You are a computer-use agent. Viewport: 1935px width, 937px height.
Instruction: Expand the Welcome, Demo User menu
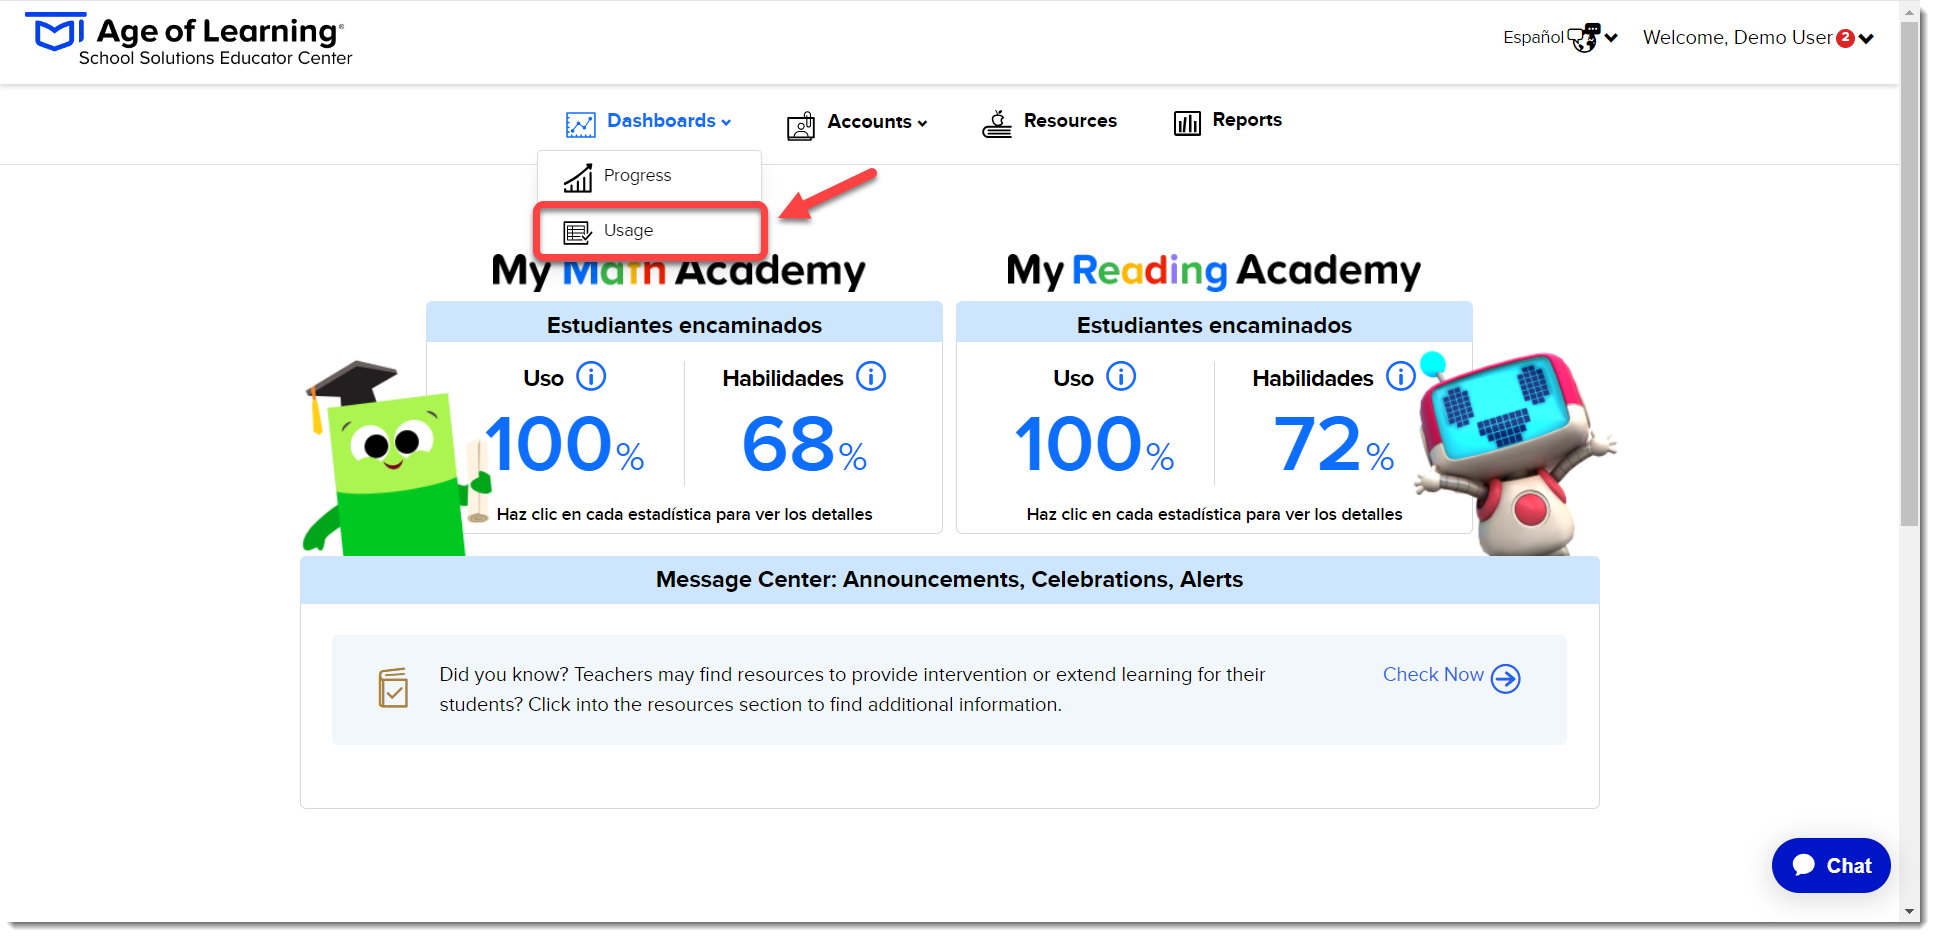1757,38
